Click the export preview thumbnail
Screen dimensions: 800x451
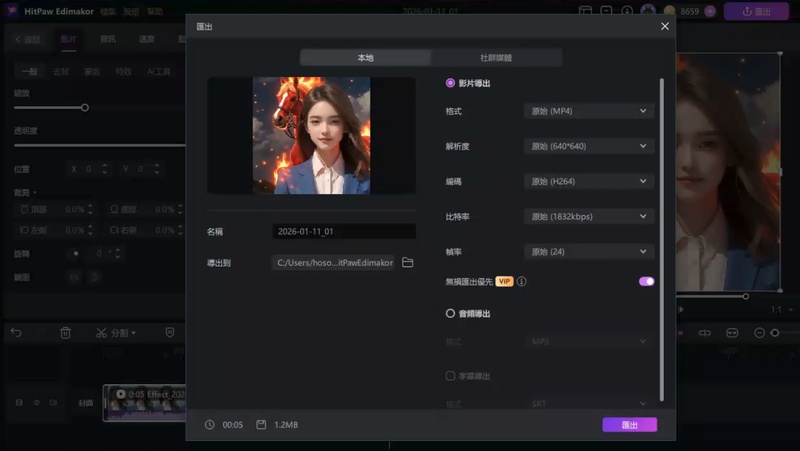click(311, 136)
